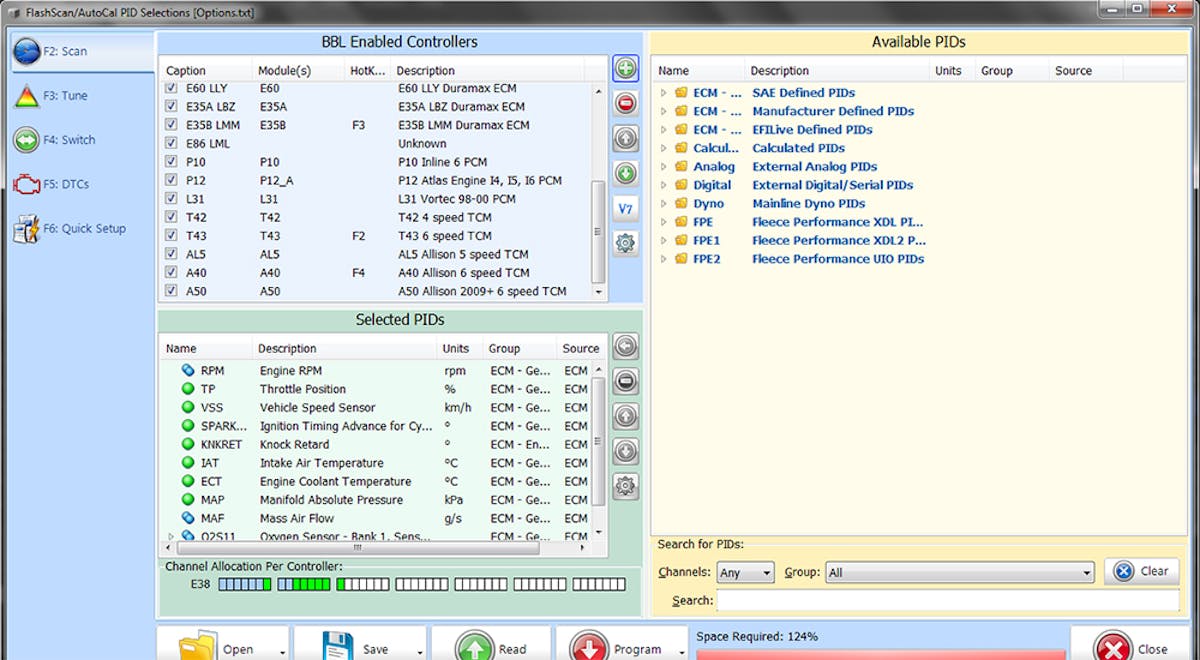1200x660 pixels.
Task: Uncheck the T43 controller checkbox
Action: (172, 236)
